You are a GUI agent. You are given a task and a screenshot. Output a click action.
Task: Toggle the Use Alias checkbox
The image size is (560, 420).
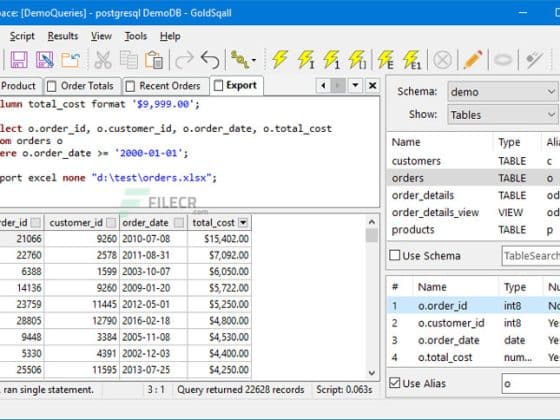[395, 383]
